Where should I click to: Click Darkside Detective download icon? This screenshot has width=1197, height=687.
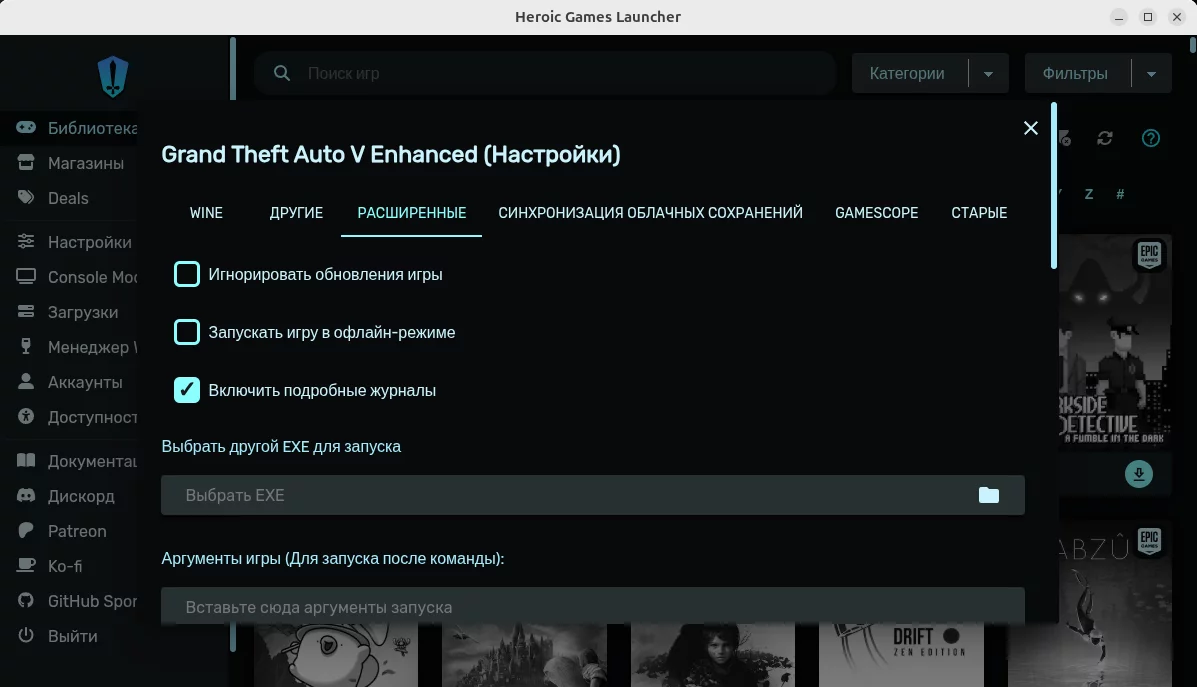click(x=1138, y=474)
